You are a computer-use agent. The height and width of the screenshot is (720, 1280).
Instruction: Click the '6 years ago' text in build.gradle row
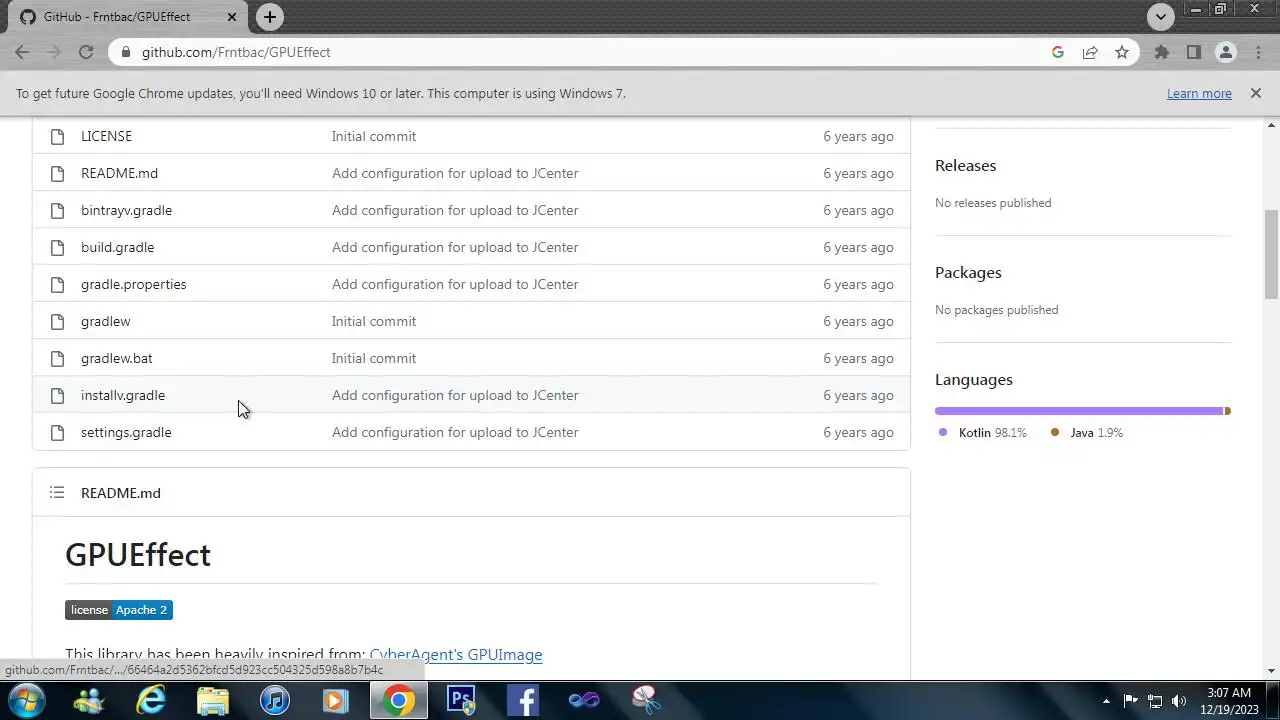pyautogui.click(x=858, y=247)
